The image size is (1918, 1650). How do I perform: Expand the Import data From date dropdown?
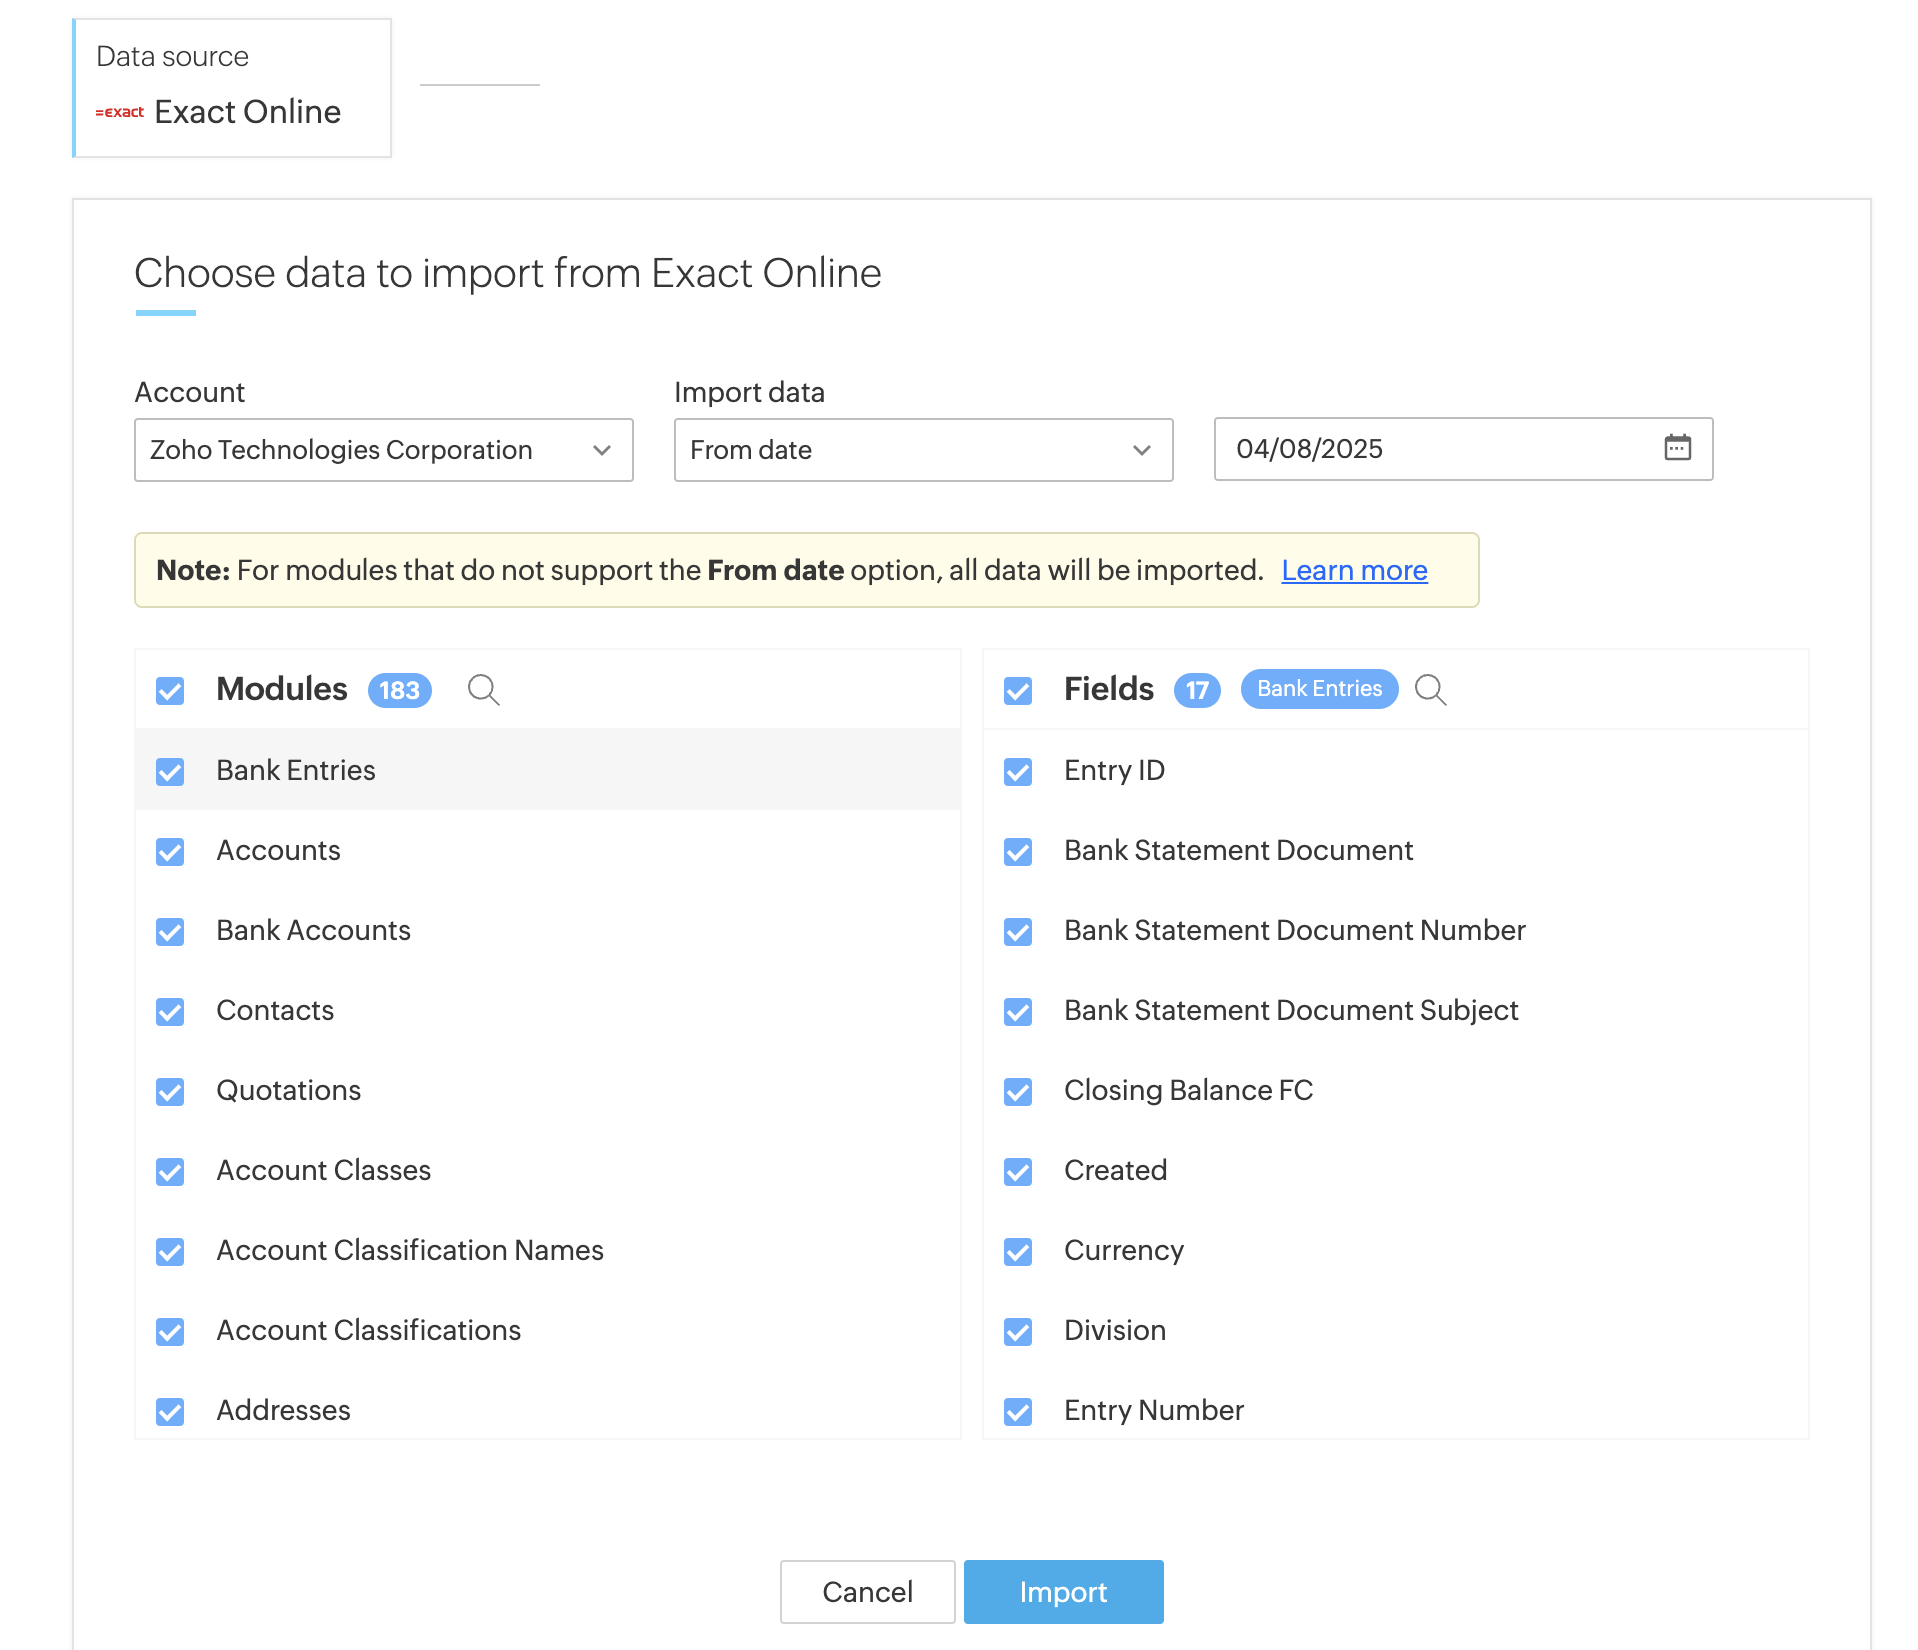coord(922,450)
